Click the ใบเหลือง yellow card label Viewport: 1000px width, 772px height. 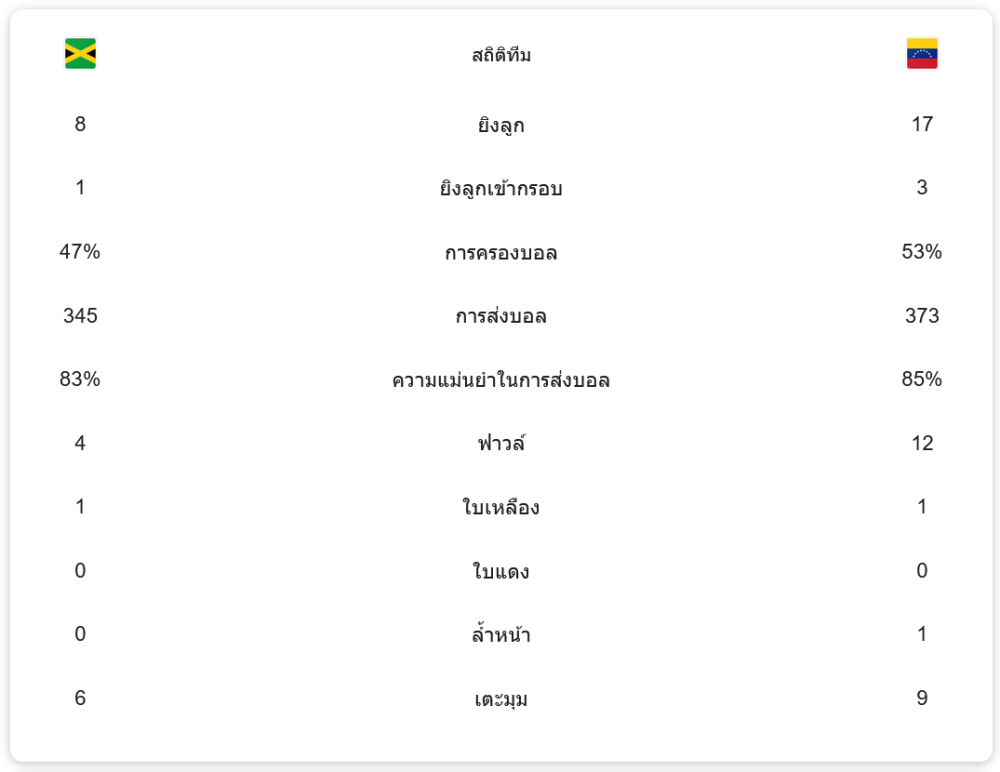(x=501, y=507)
